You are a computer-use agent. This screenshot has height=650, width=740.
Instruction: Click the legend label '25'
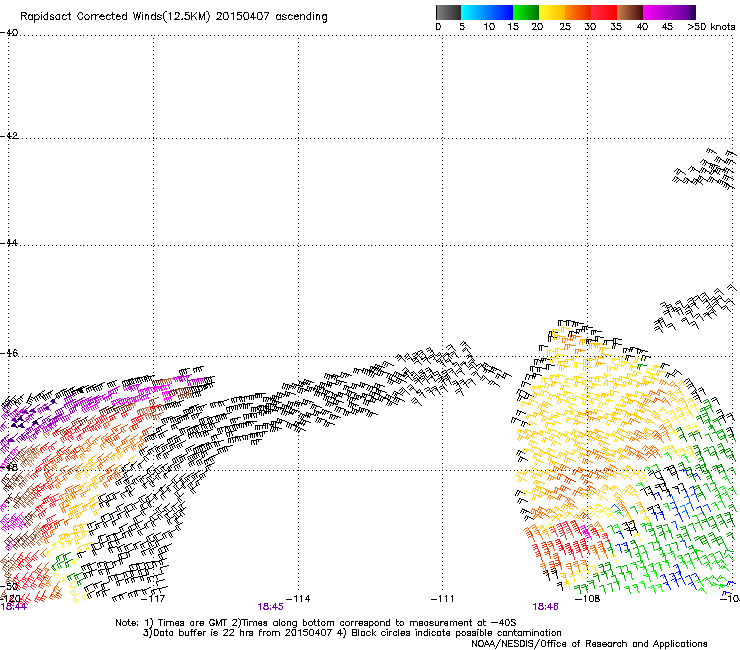565,27
